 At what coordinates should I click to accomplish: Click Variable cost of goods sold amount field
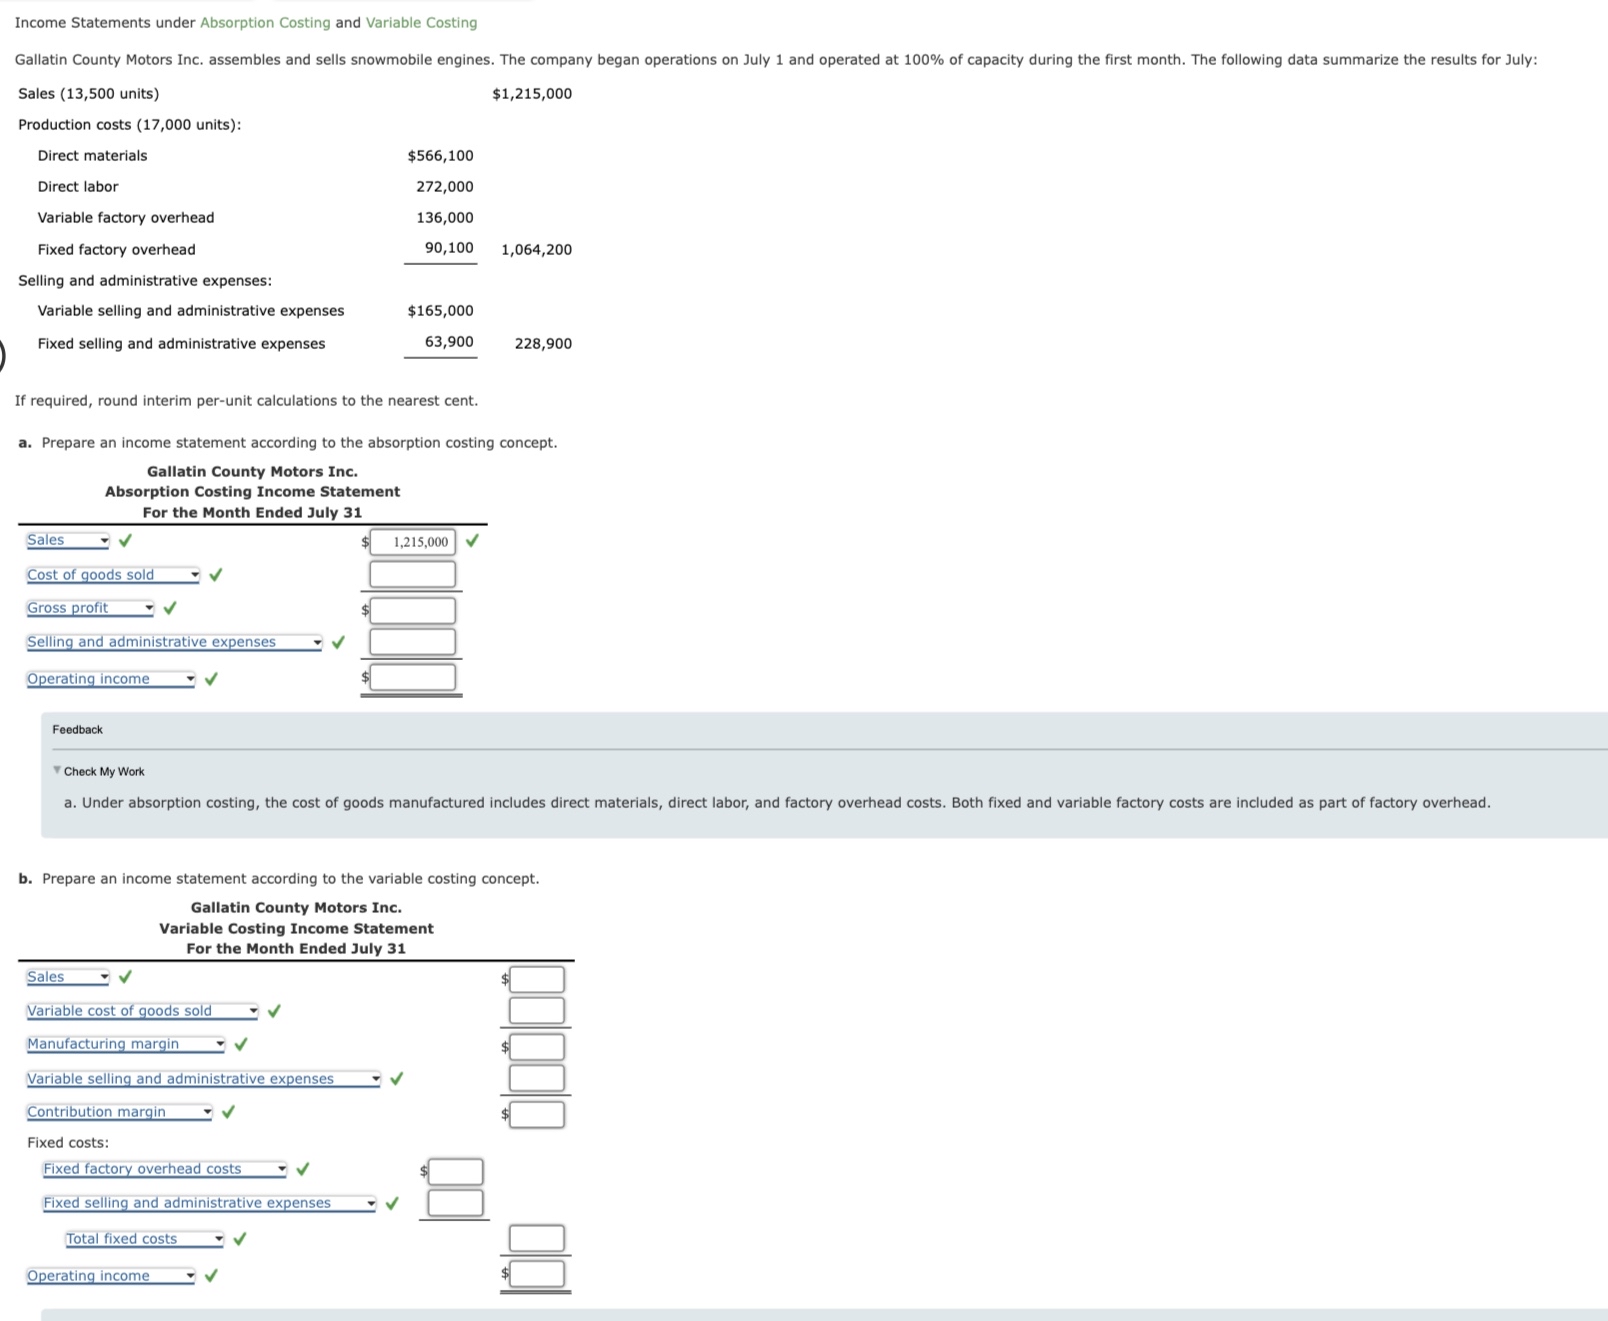coord(537,1011)
